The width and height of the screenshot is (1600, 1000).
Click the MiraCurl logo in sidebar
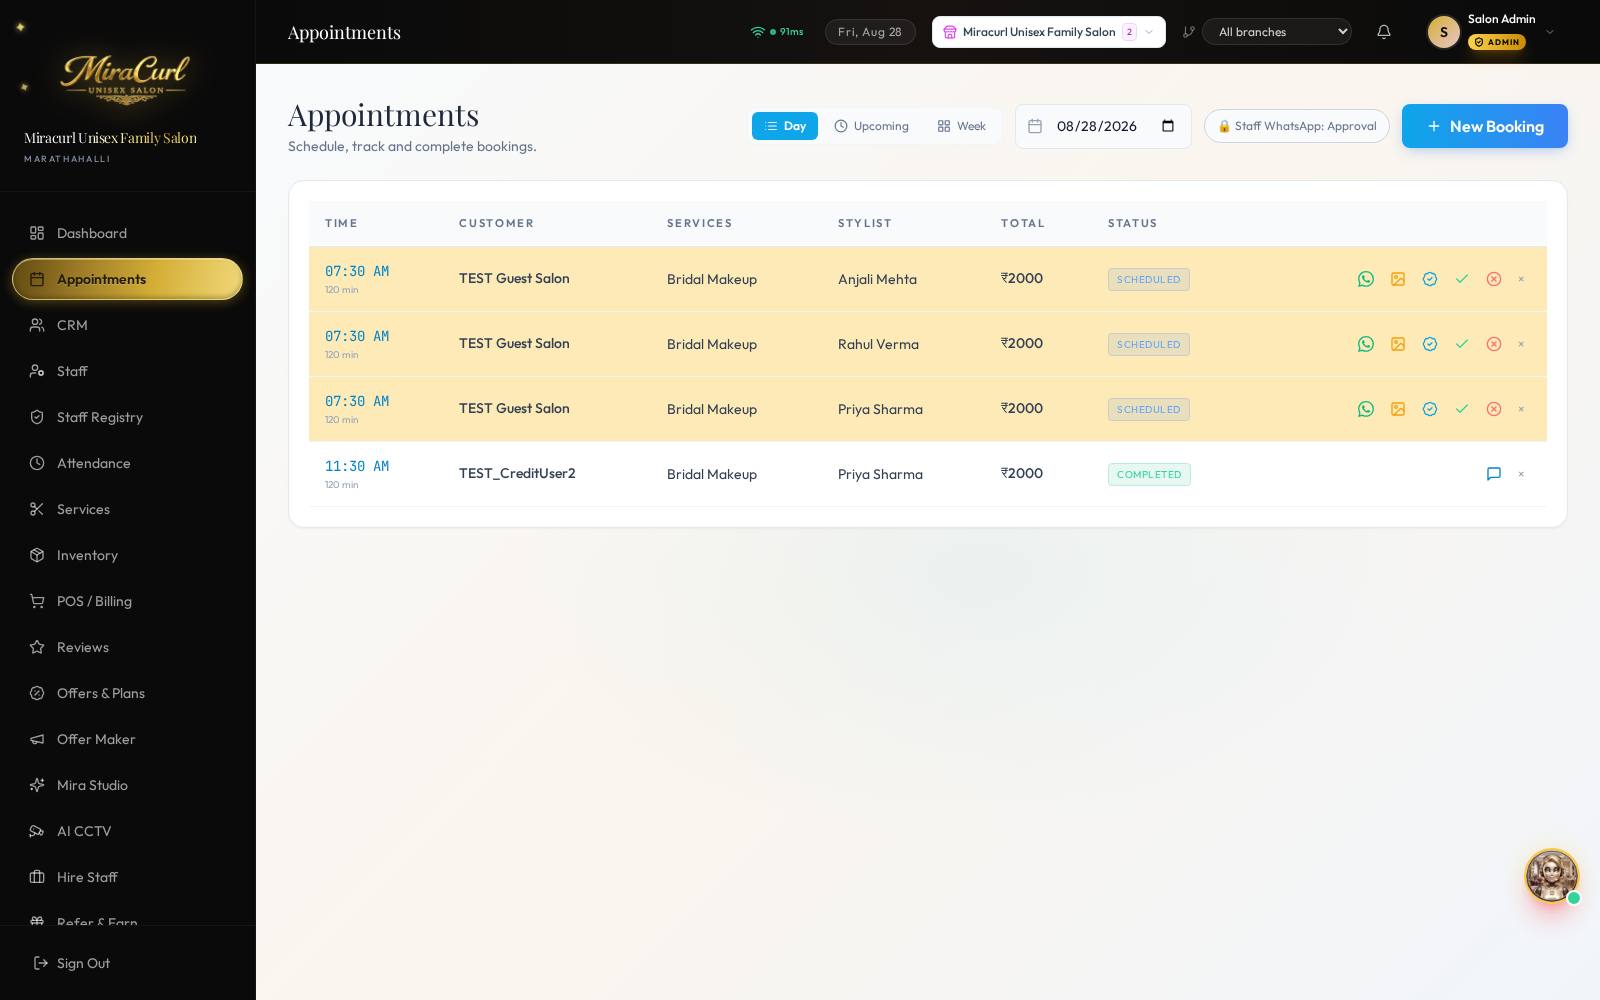pyautogui.click(x=126, y=79)
